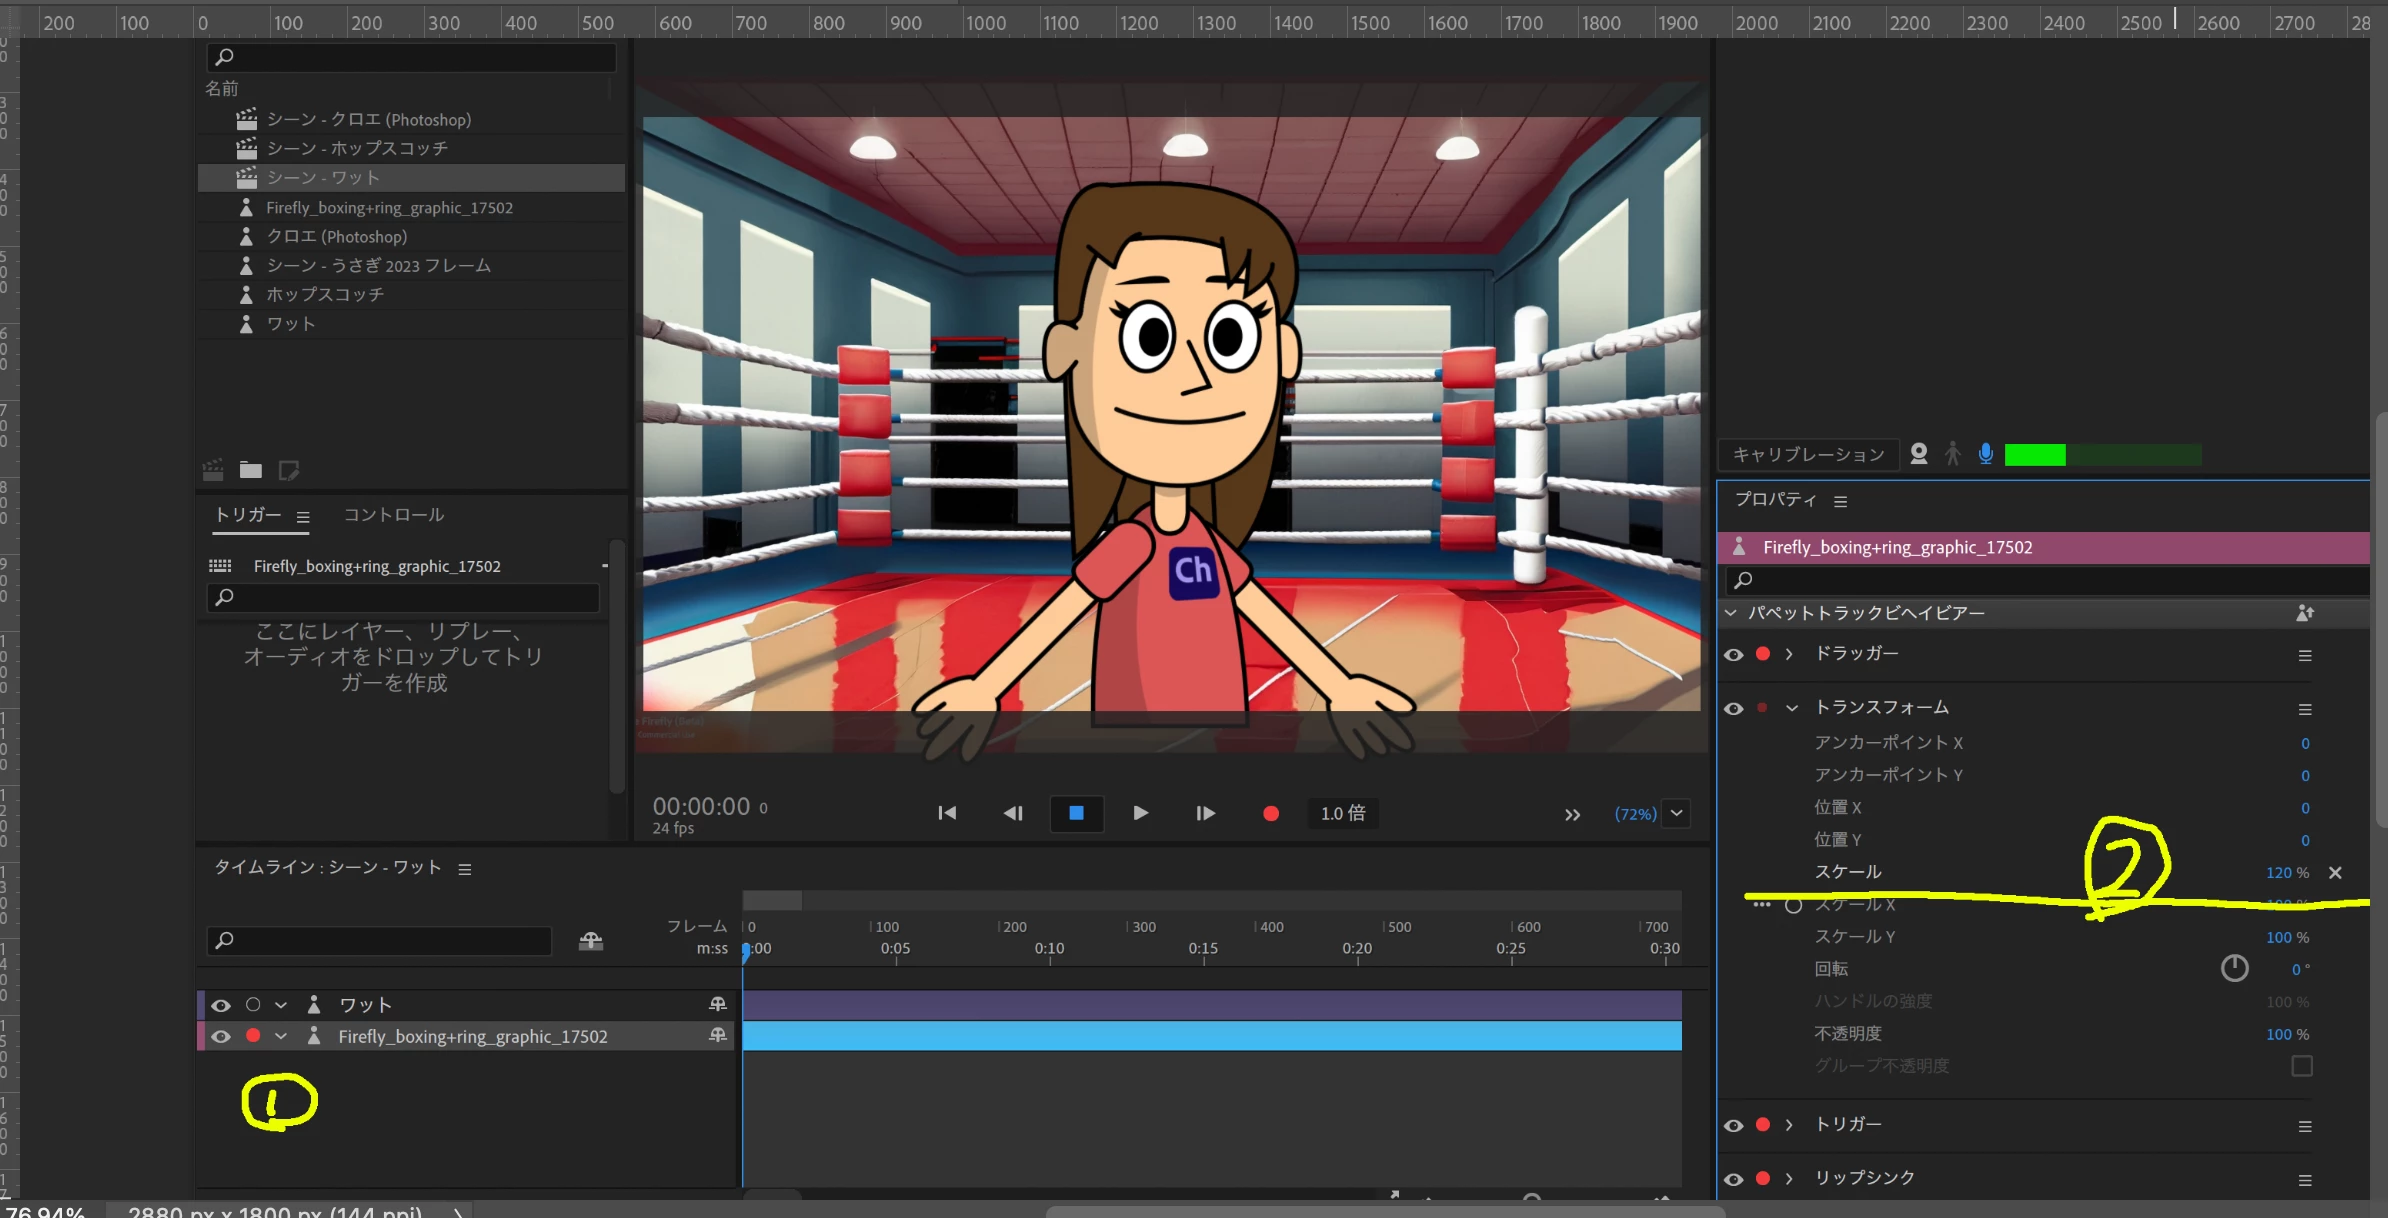This screenshot has width=2388, height=1218.
Task: Collapse the トランスフォーム section
Action: pos(1791,708)
